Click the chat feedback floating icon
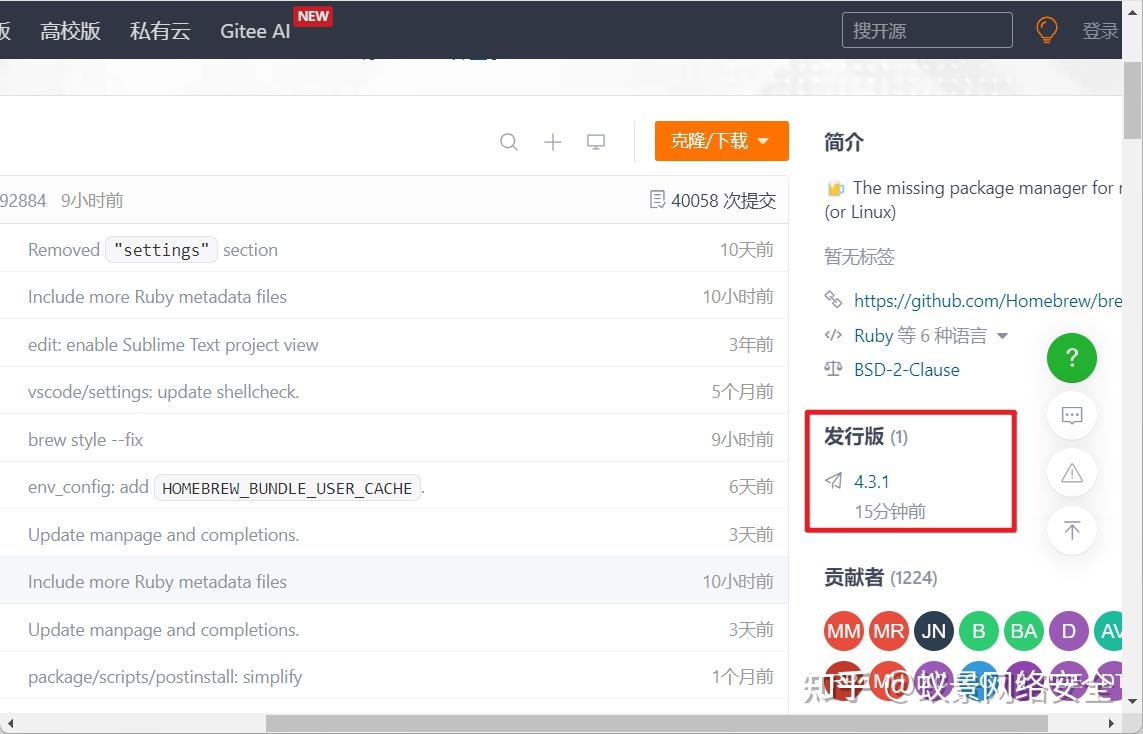Viewport: 1143px width, 734px height. point(1072,415)
